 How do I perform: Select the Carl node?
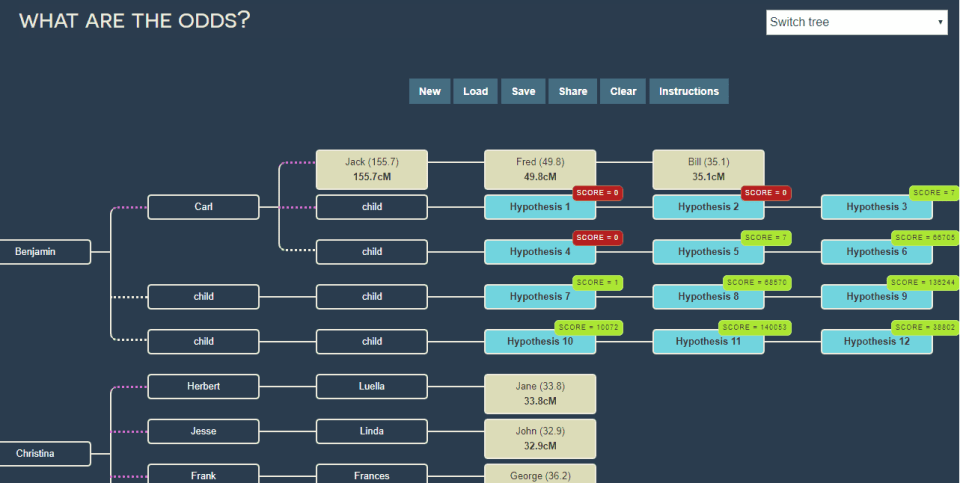coord(203,207)
